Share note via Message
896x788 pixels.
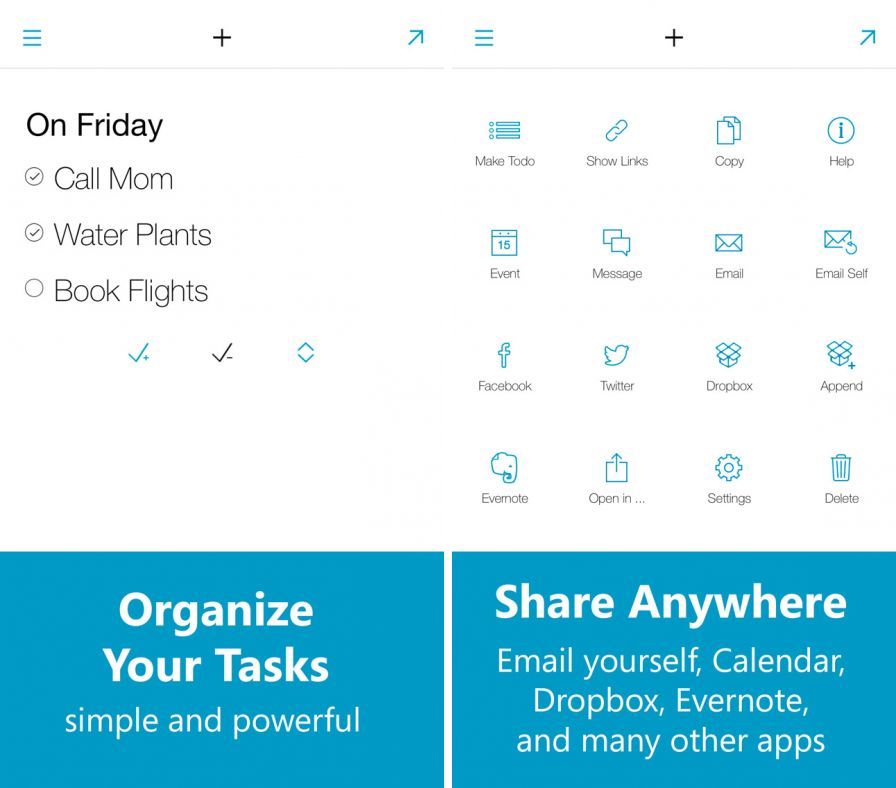(617, 243)
